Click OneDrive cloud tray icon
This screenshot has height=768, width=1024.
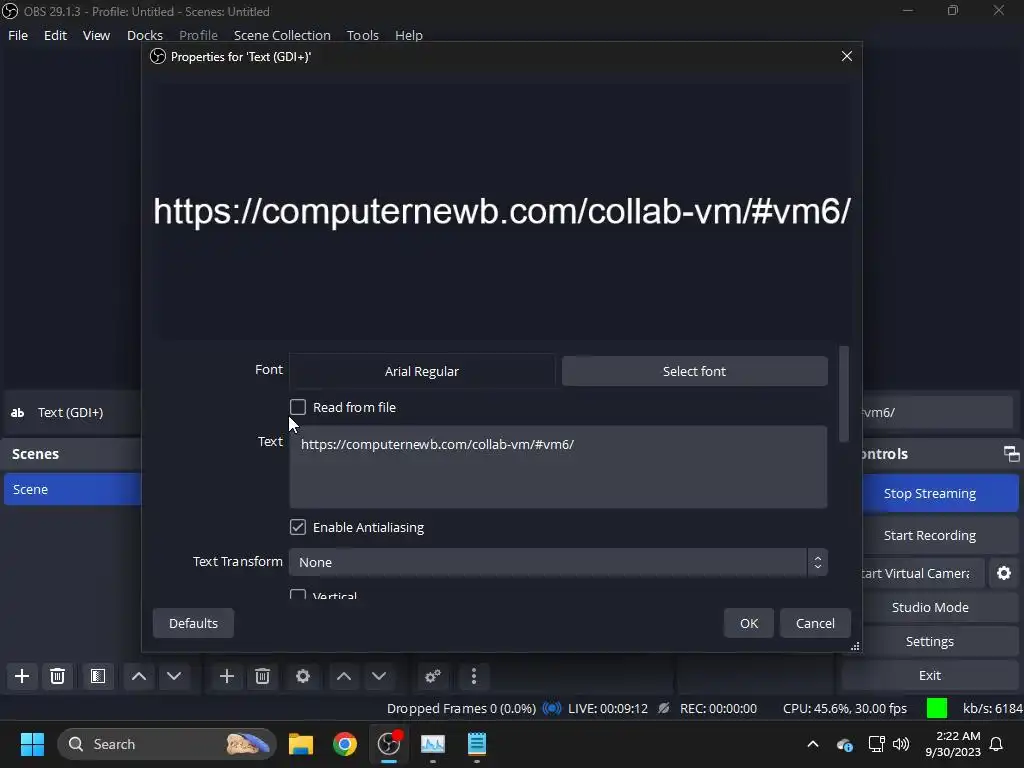tap(844, 744)
